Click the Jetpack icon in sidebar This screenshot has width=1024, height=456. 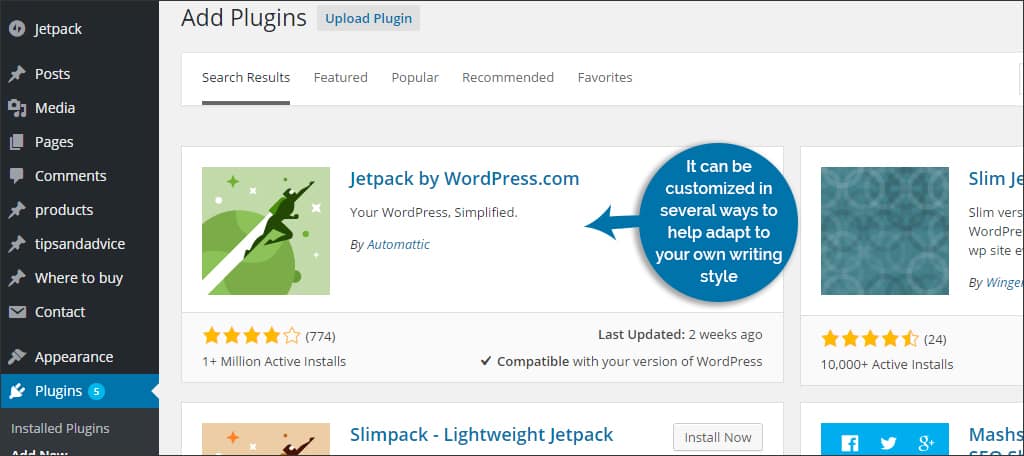17,29
